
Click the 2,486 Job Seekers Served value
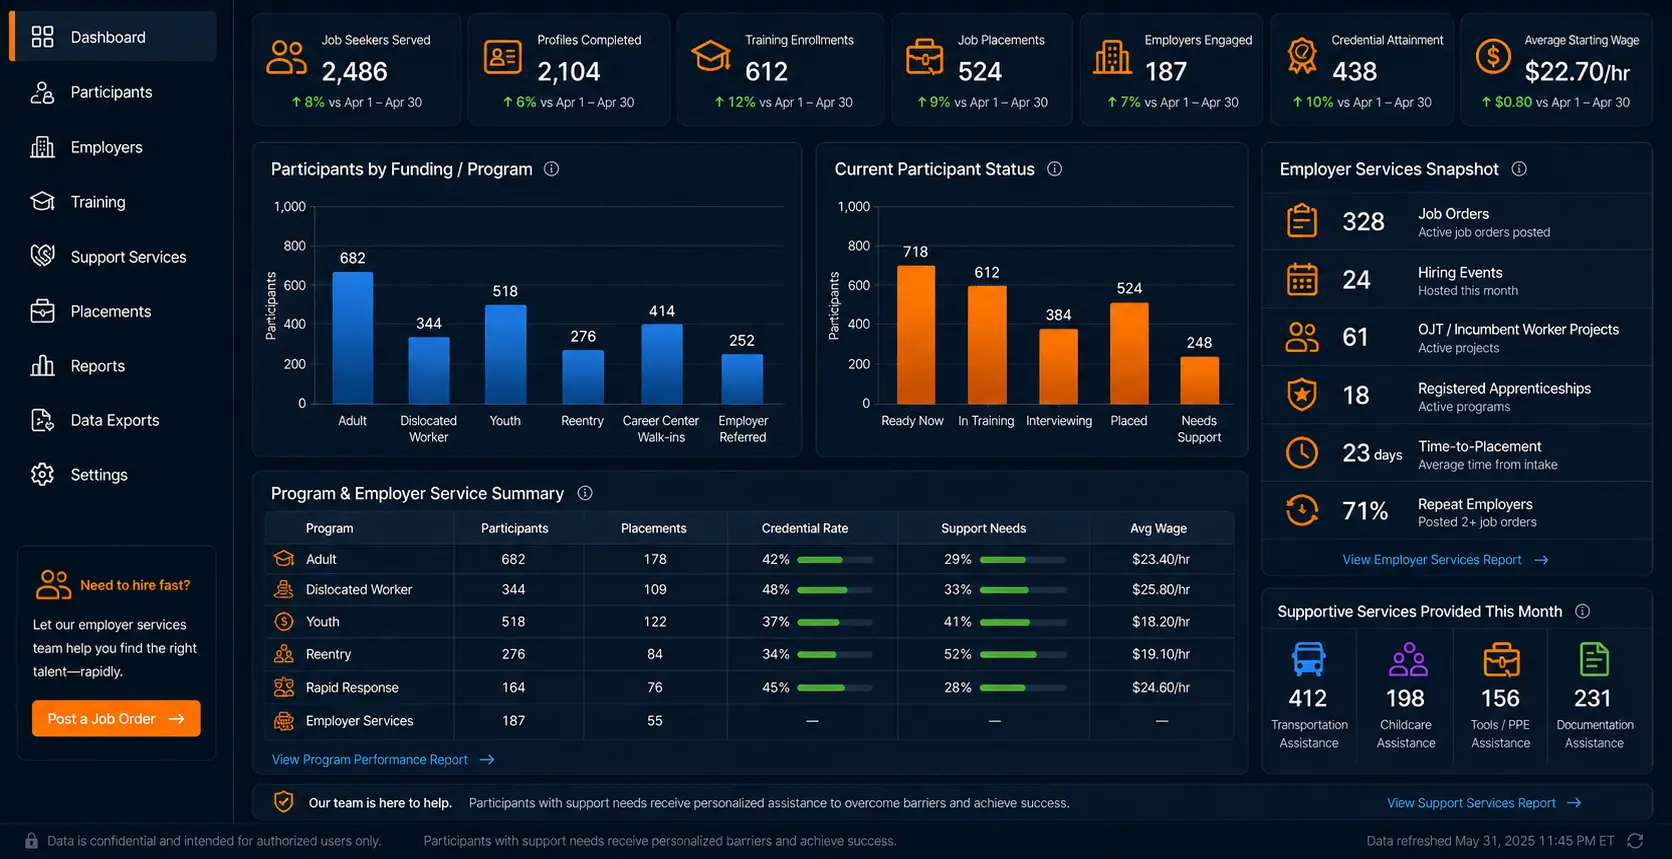(354, 72)
